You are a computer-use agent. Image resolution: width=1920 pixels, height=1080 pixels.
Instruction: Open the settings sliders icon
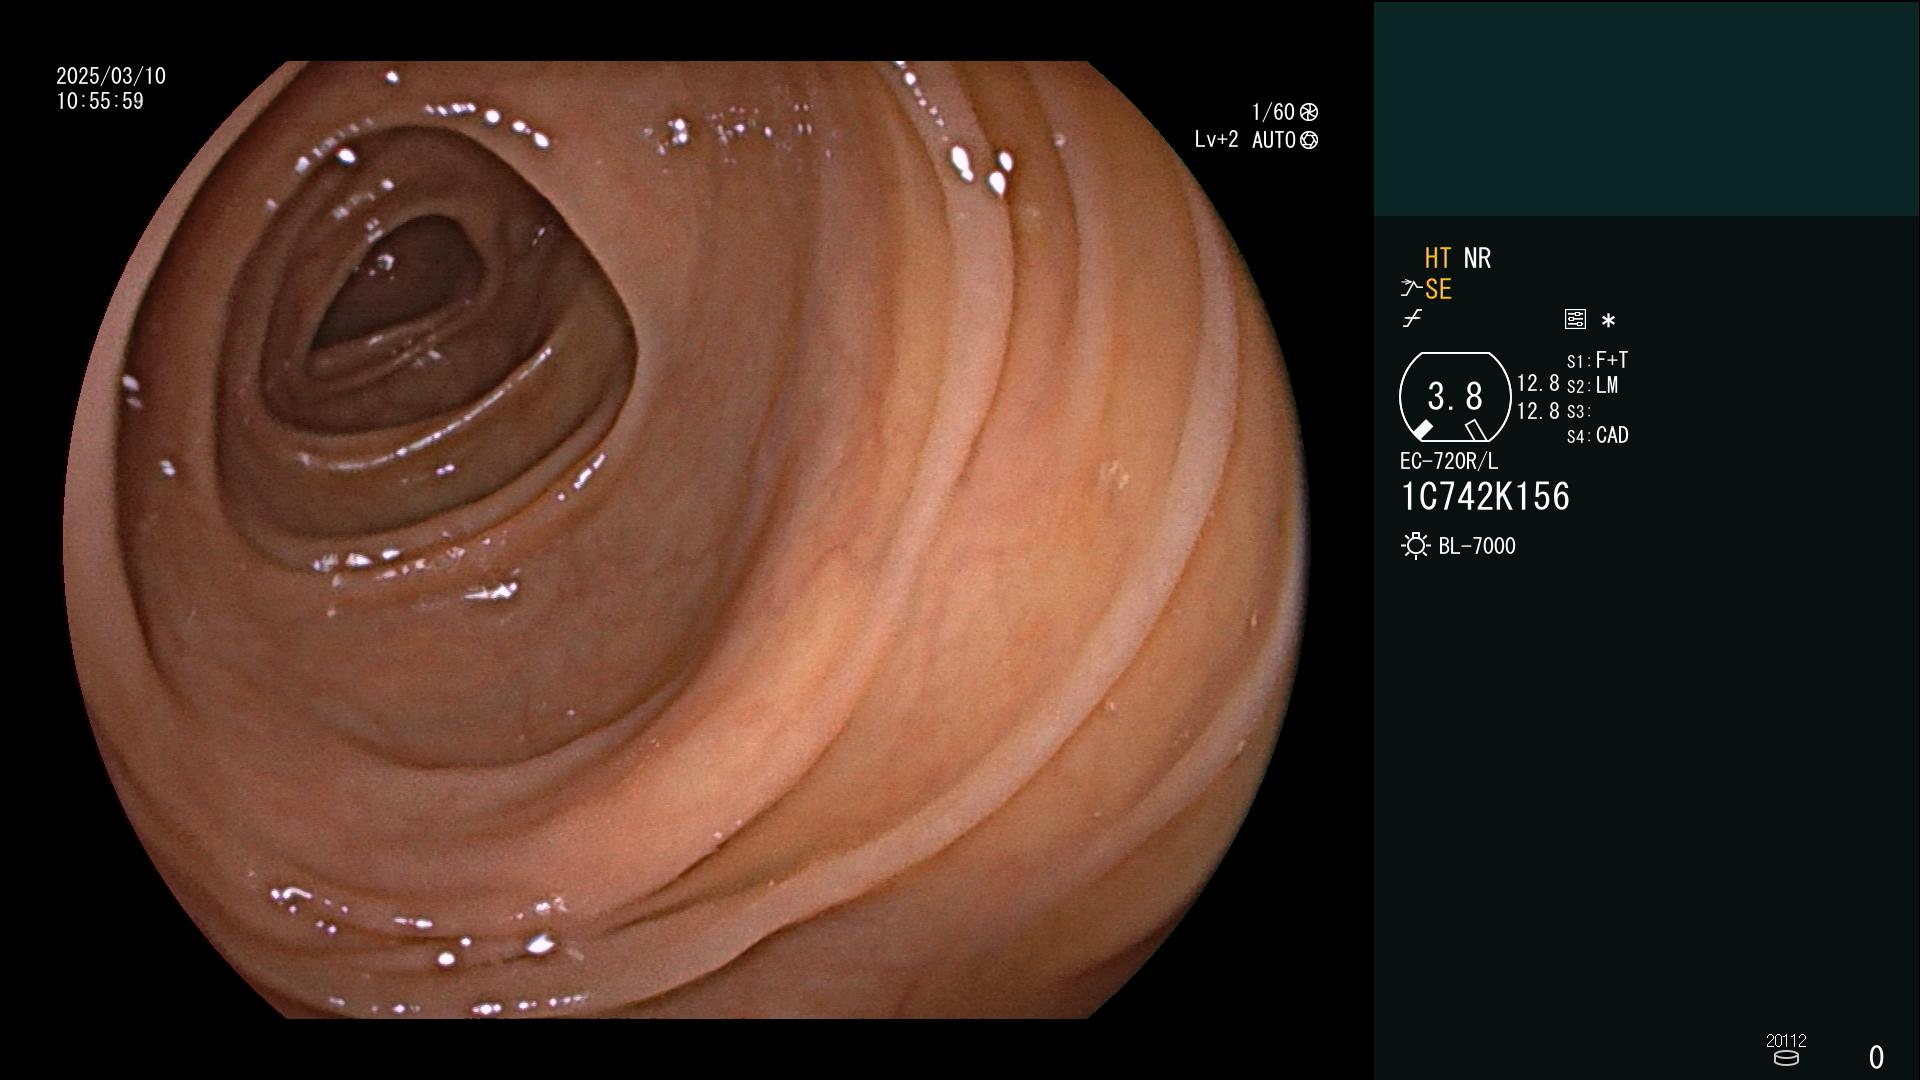tap(1575, 319)
